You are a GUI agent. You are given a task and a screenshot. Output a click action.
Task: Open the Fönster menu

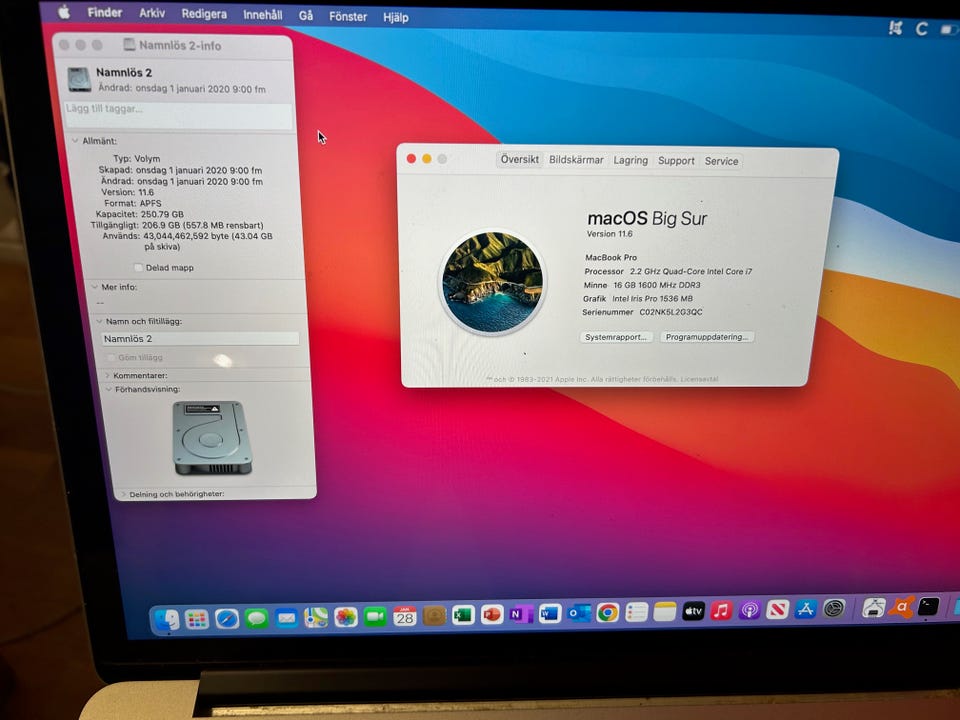348,17
